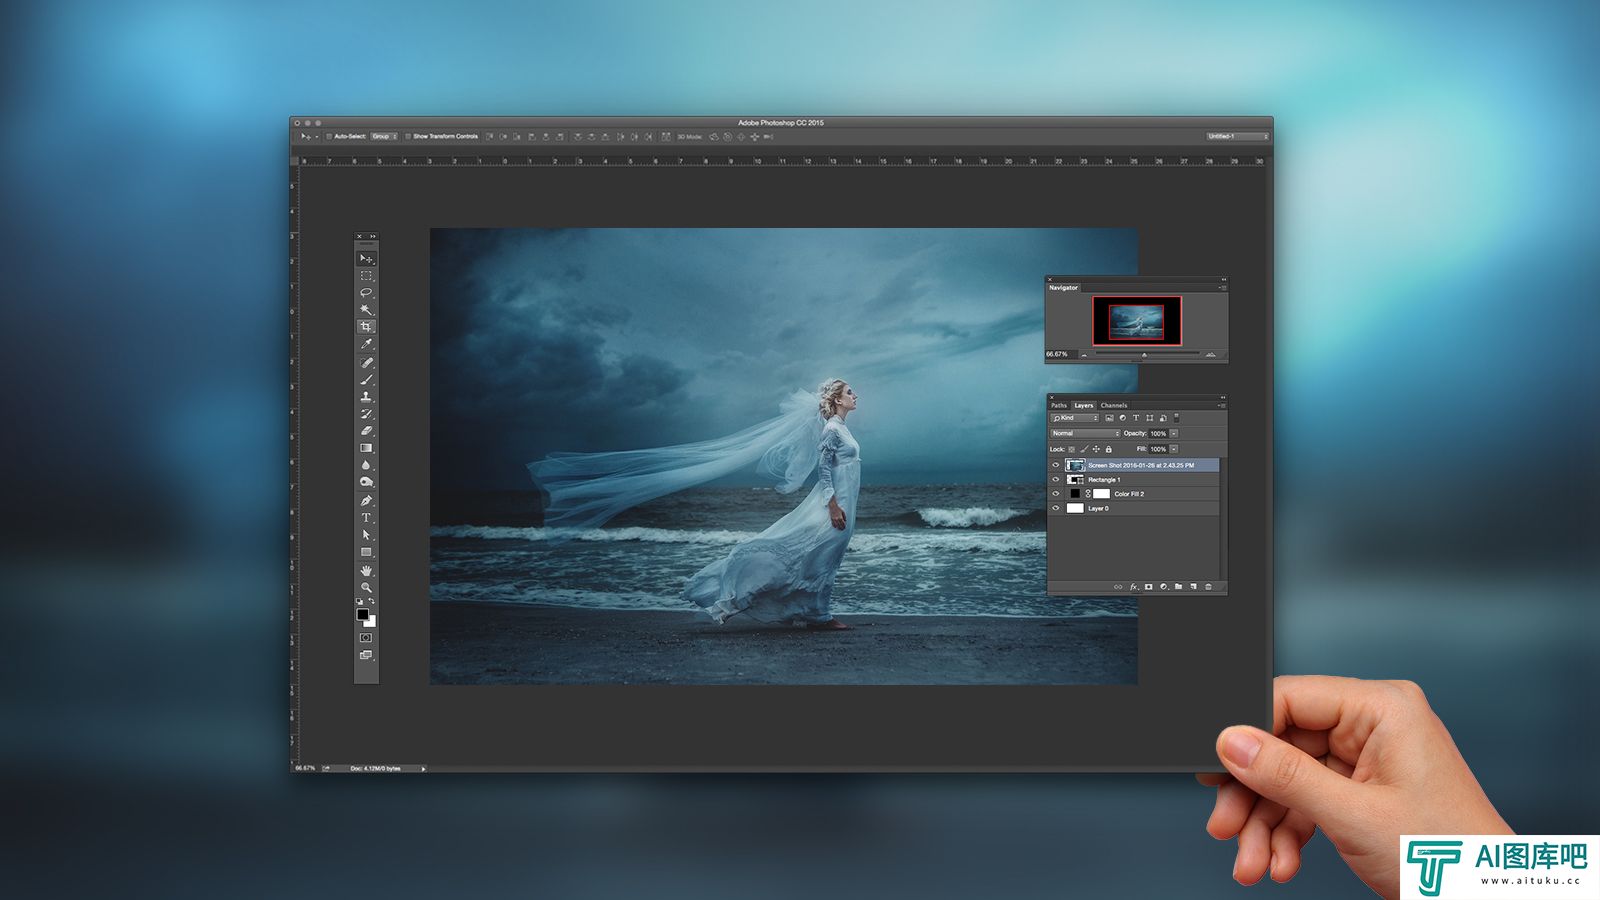
Task: Select the Eyedropper tool
Action: point(366,344)
